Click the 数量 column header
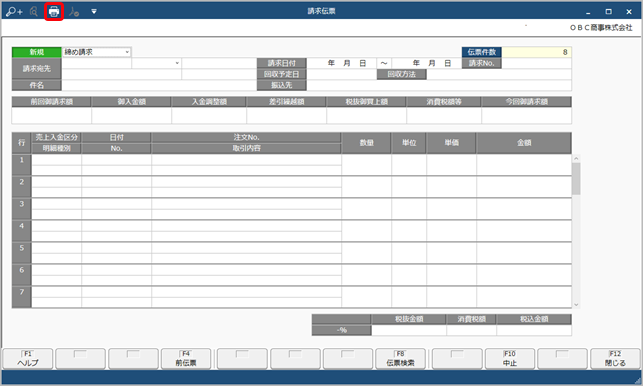This screenshot has height=386, width=643. click(x=366, y=143)
